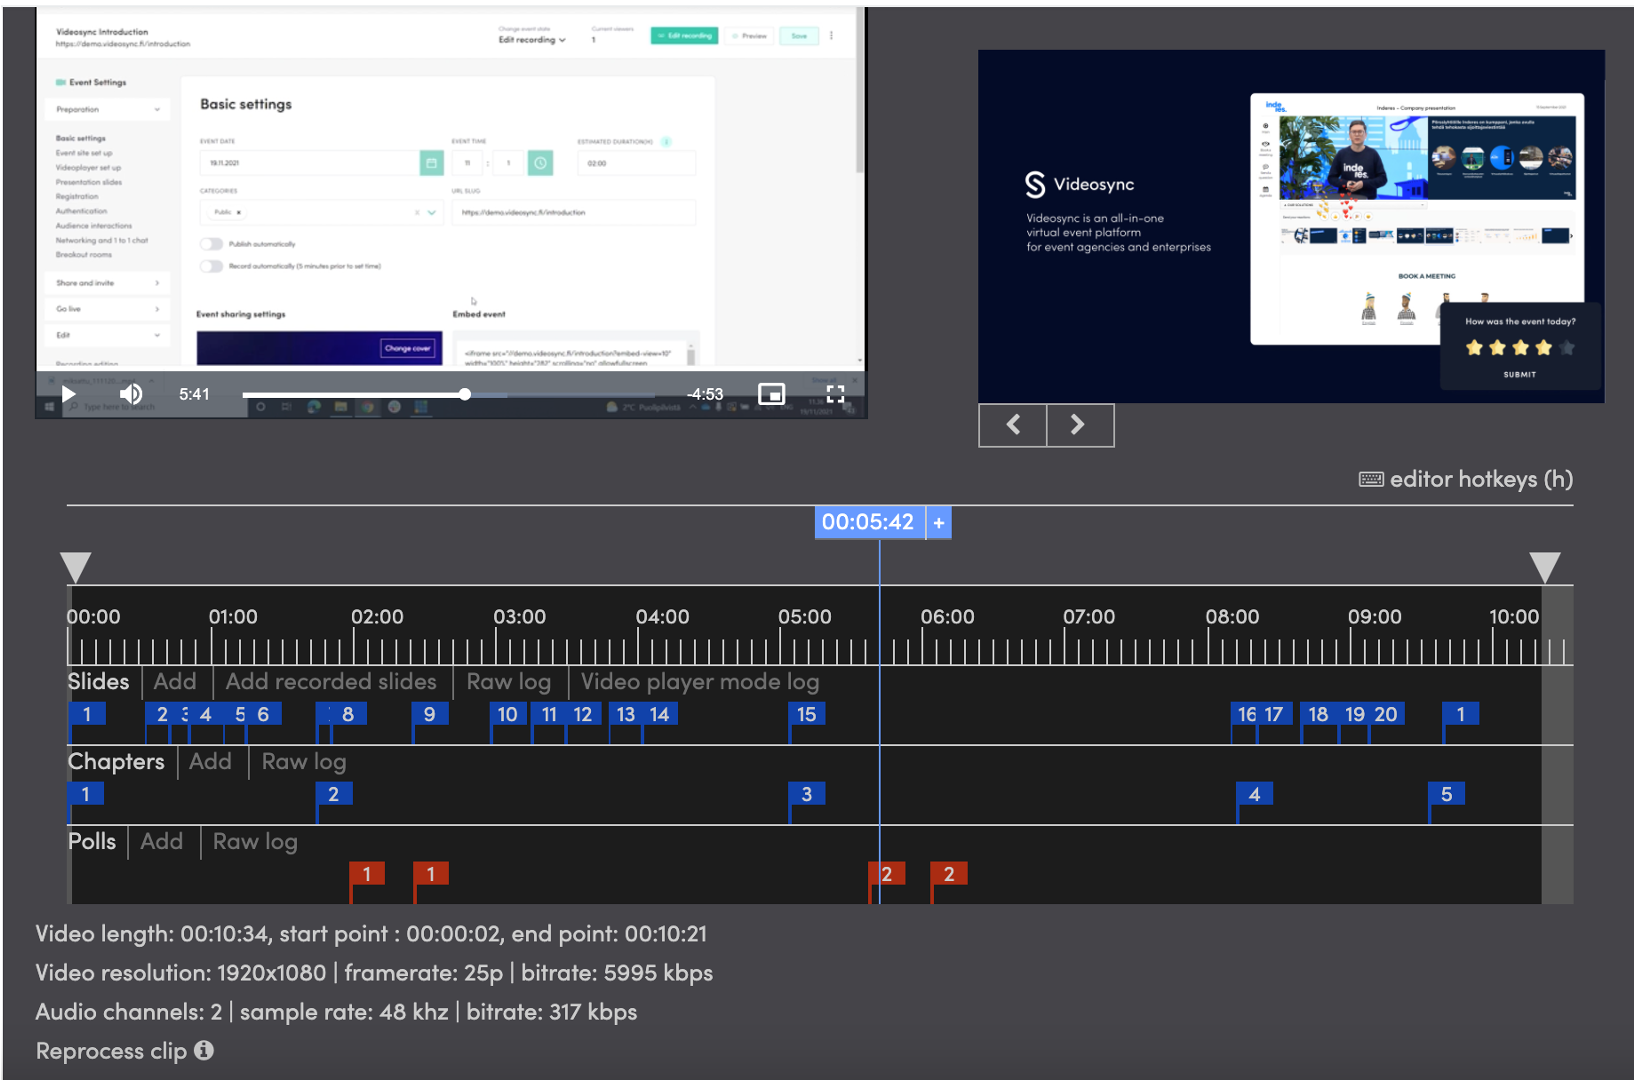
Task: Move the video progress slider handle
Action: [x=464, y=394]
